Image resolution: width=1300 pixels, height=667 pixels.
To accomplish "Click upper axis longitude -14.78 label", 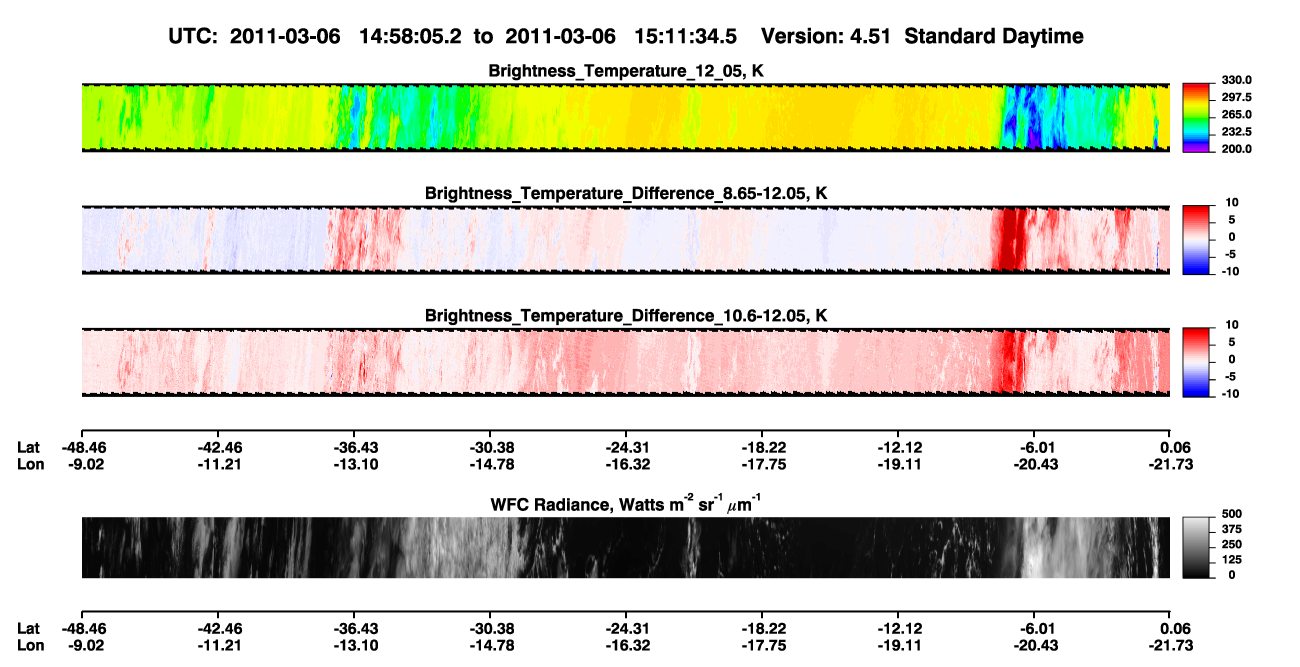I will (x=490, y=463).
